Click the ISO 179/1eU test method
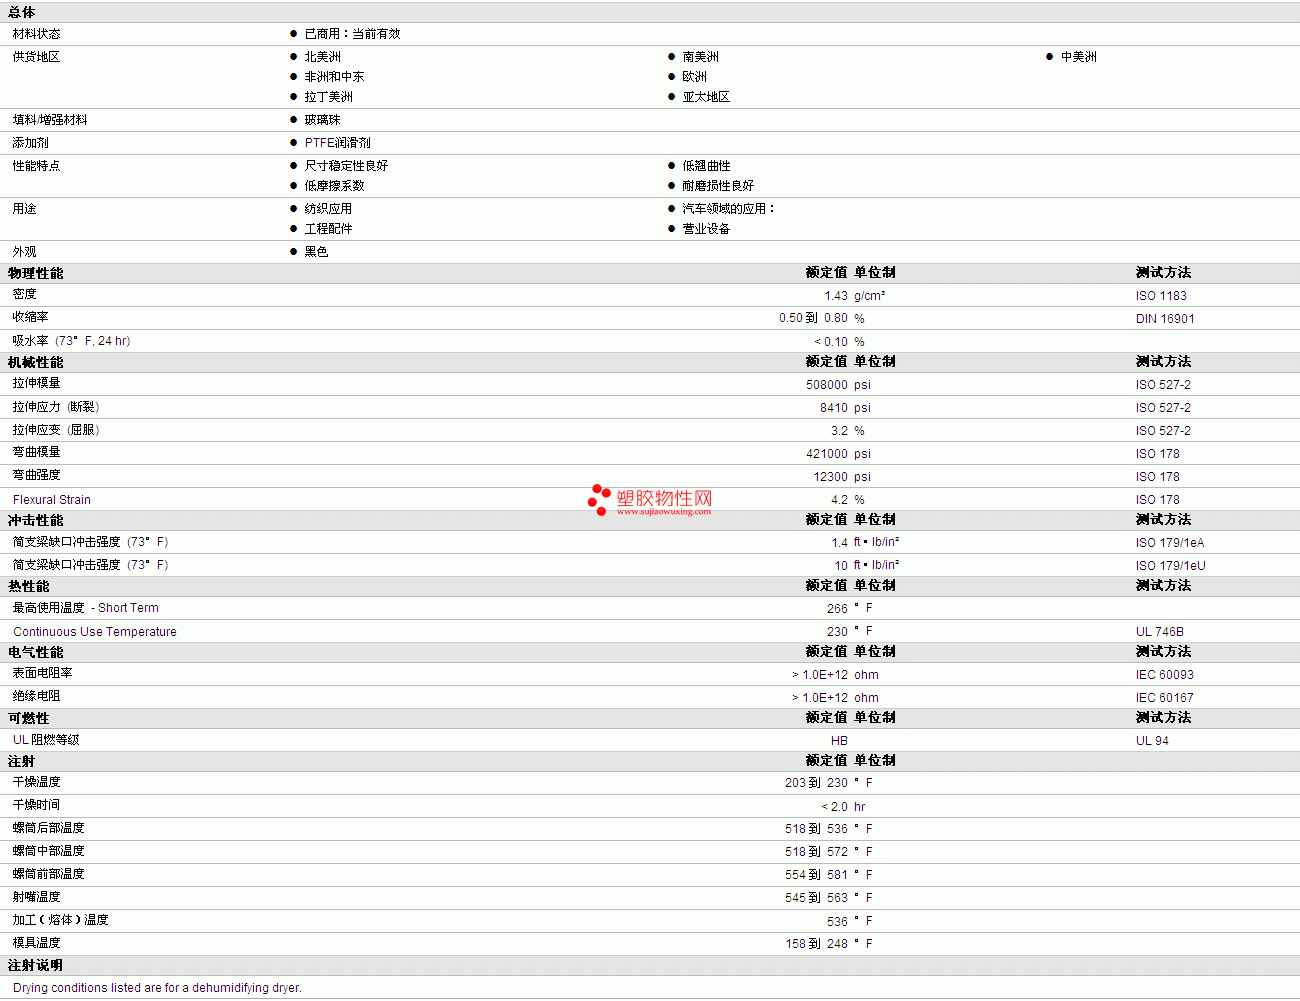Image resolution: width=1300 pixels, height=1001 pixels. [x=1170, y=566]
